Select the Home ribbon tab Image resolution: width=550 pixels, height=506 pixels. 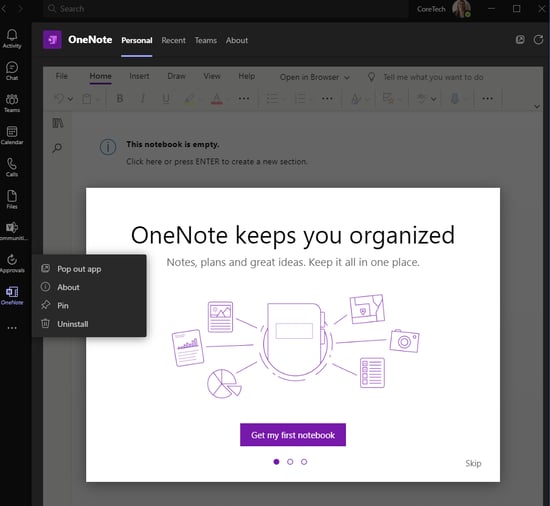click(100, 76)
